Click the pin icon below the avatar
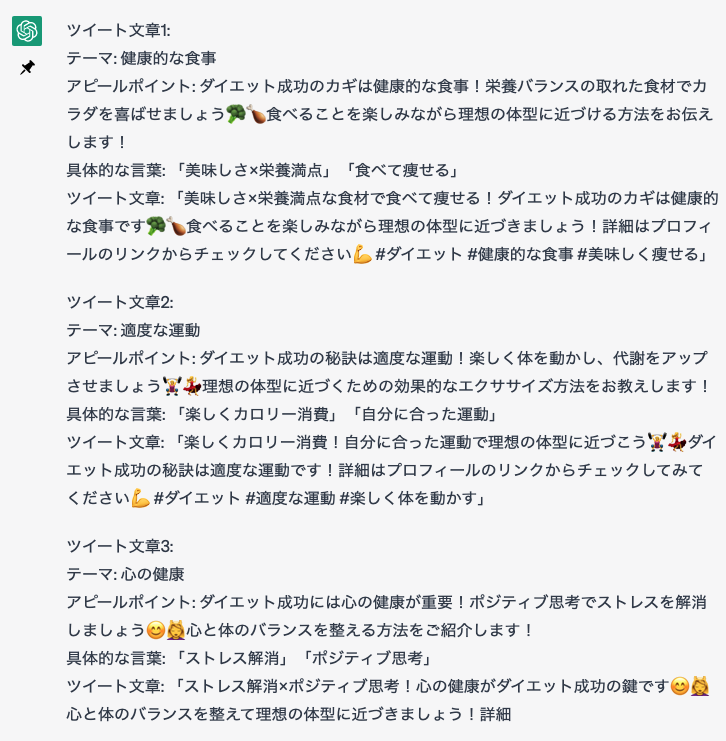 (x=27, y=68)
